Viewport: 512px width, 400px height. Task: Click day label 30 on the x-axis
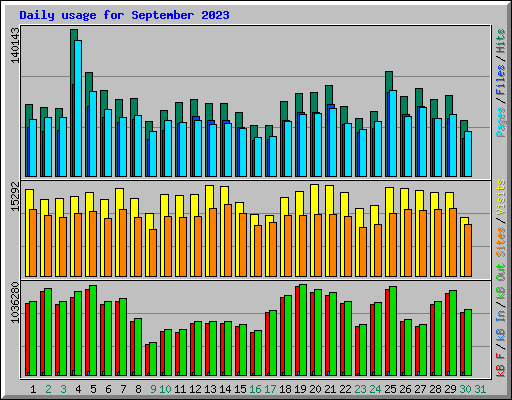pos(465,389)
